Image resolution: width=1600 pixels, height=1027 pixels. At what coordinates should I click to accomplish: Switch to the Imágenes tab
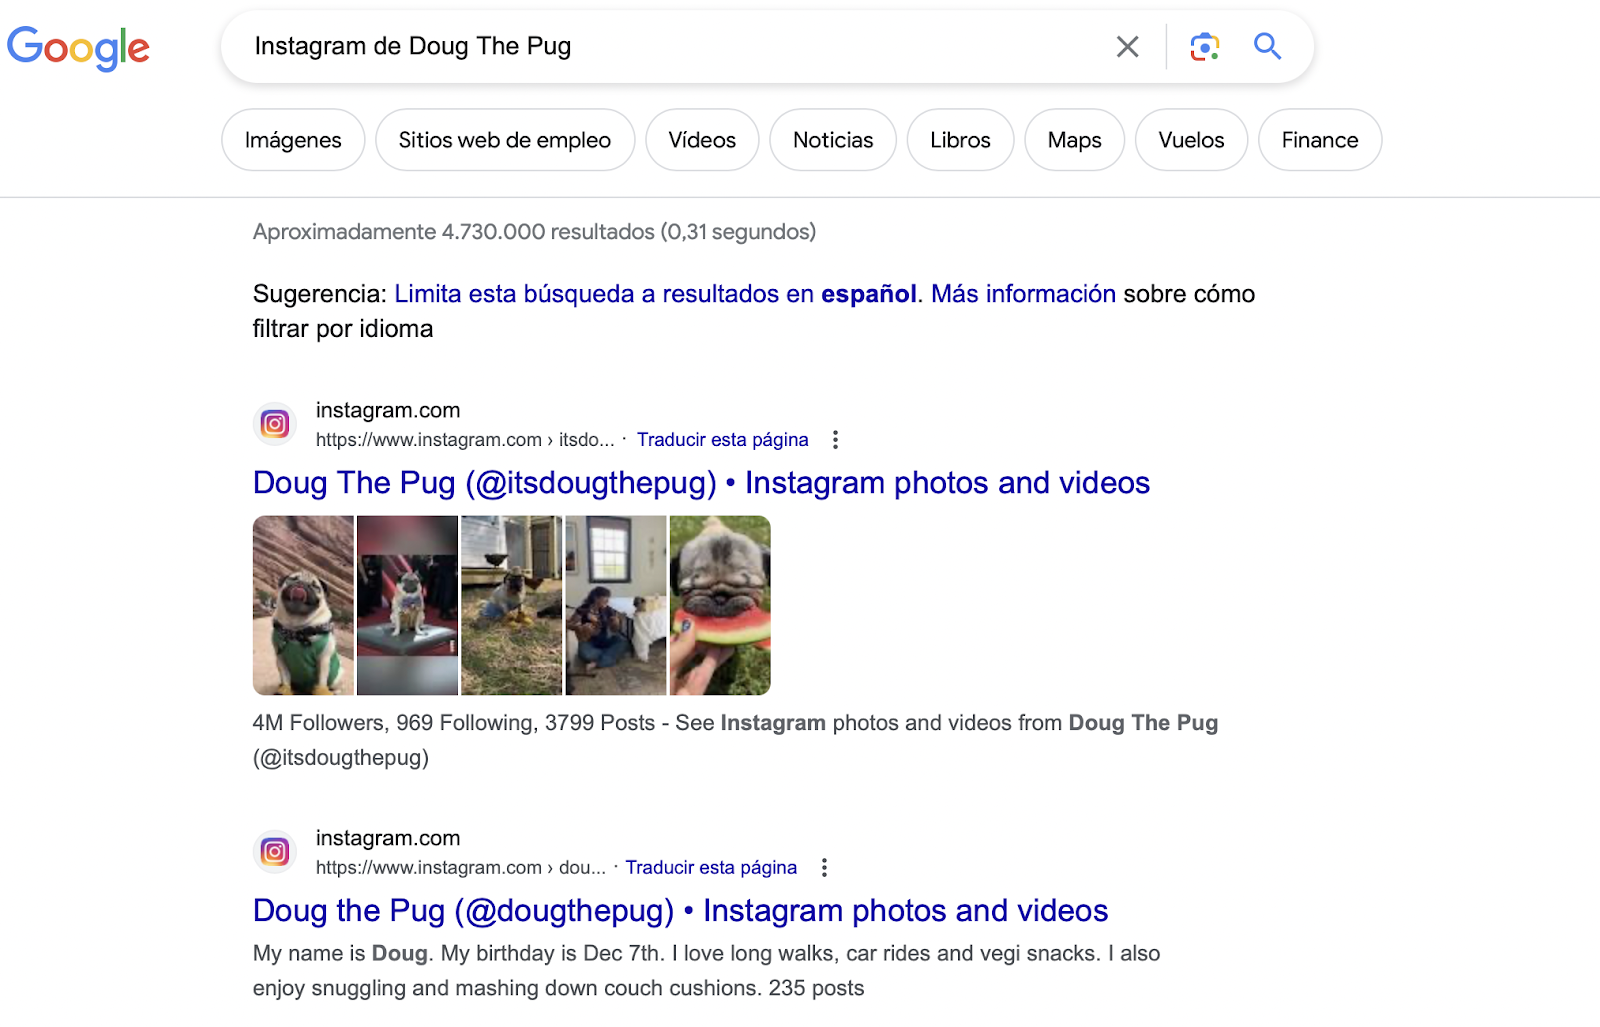point(292,140)
